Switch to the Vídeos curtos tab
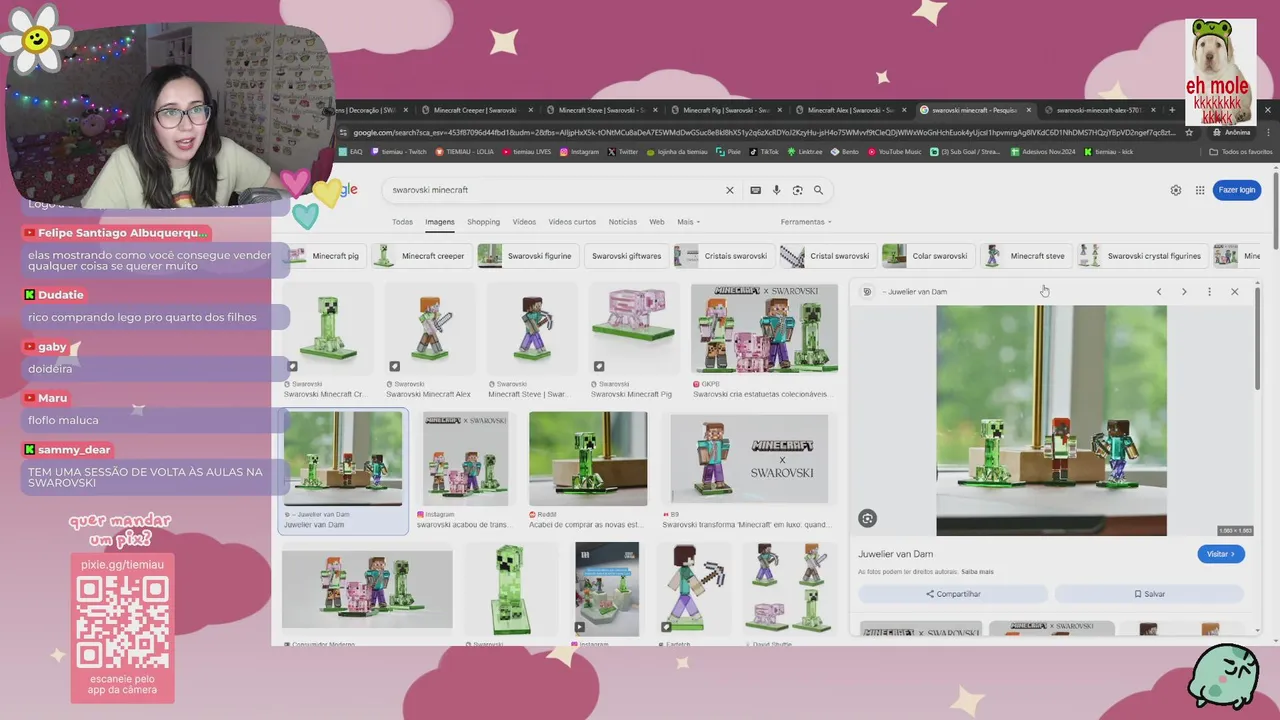Screen dimensions: 1280x720 572,222
